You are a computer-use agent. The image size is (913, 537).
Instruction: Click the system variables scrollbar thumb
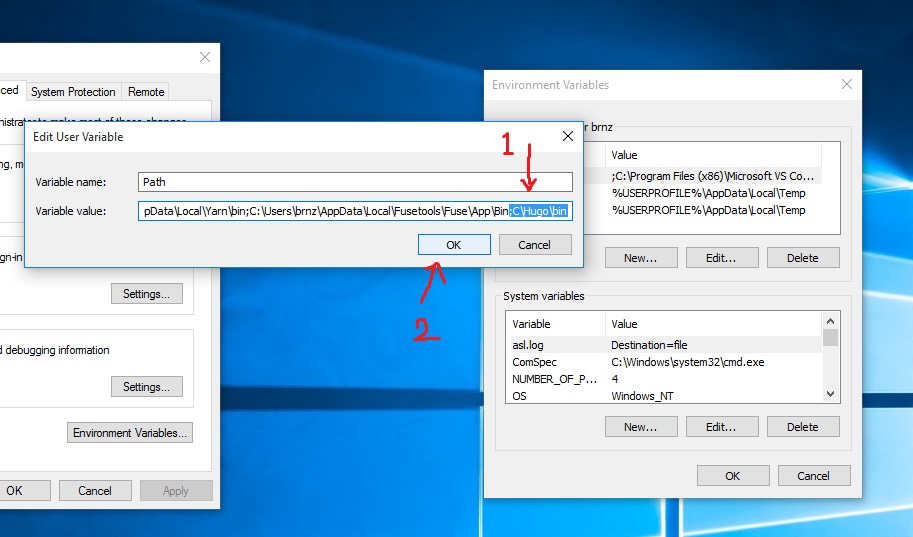point(830,337)
